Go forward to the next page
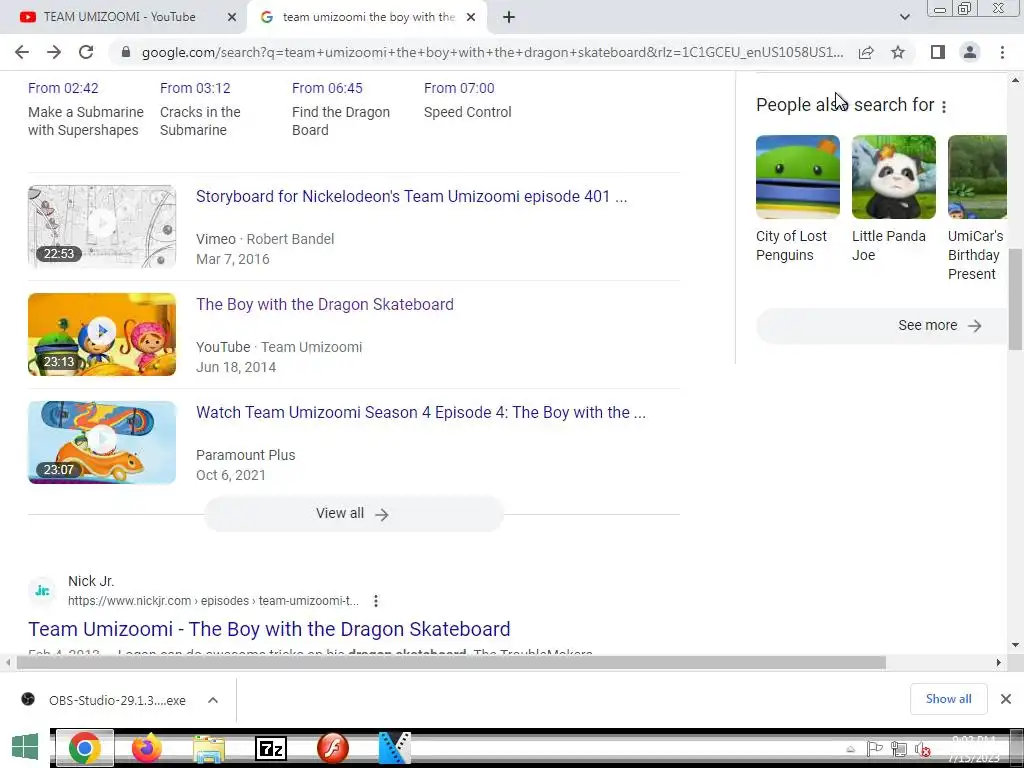Viewport: 1024px width, 768px height. tap(54, 52)
